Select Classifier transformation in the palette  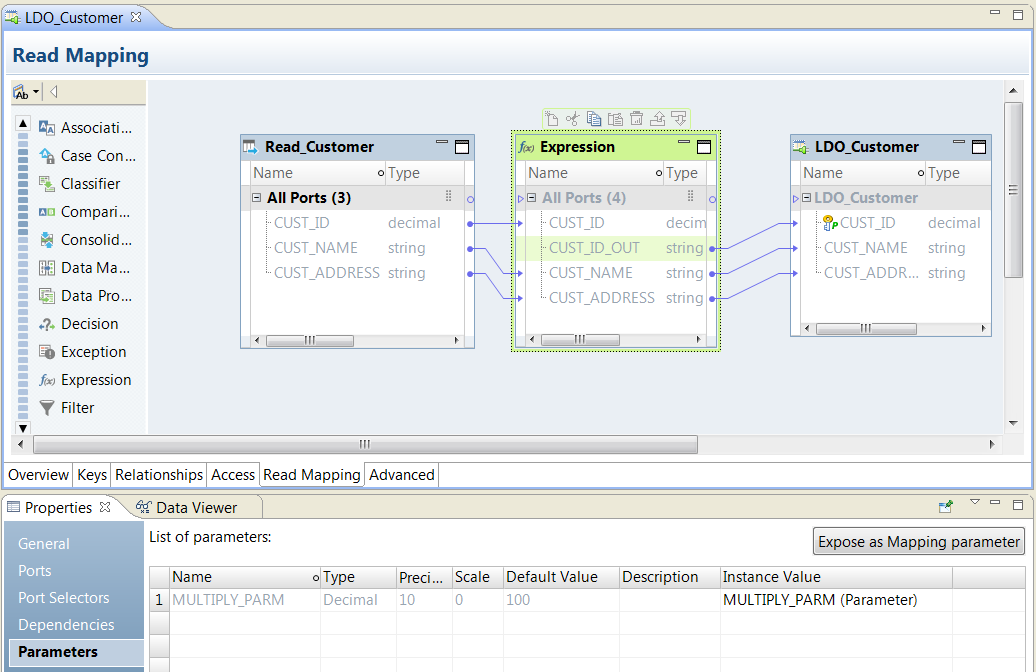(x=80, y=184)
